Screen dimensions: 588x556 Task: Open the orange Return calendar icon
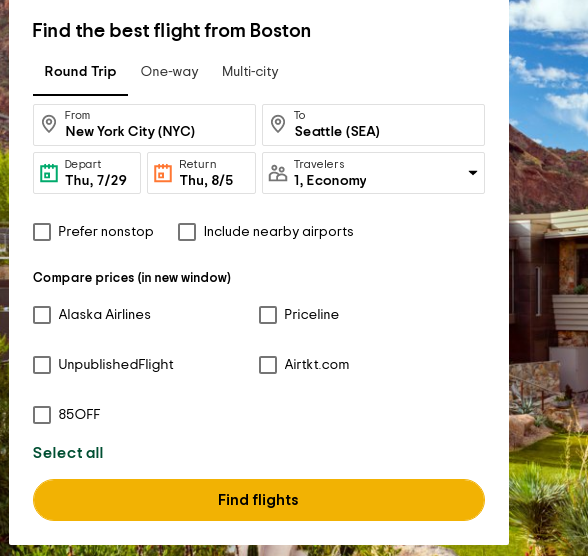[163, 173]
